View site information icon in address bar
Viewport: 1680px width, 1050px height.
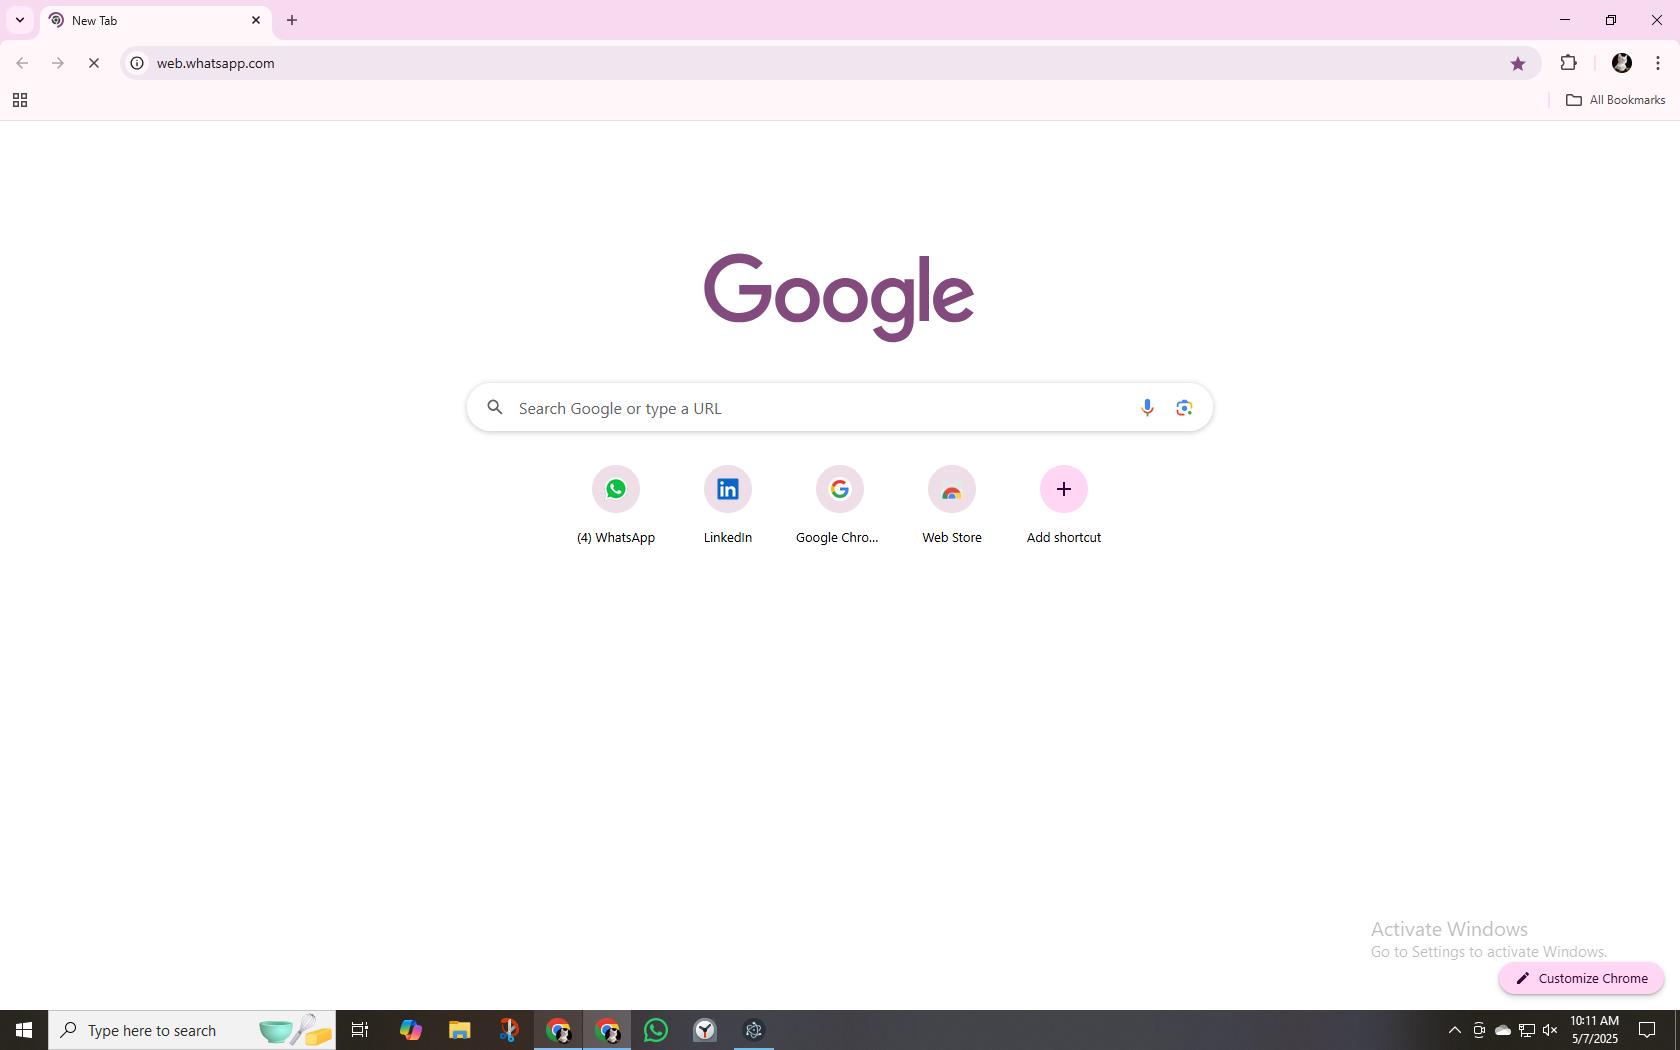click(x=137, y=63)
